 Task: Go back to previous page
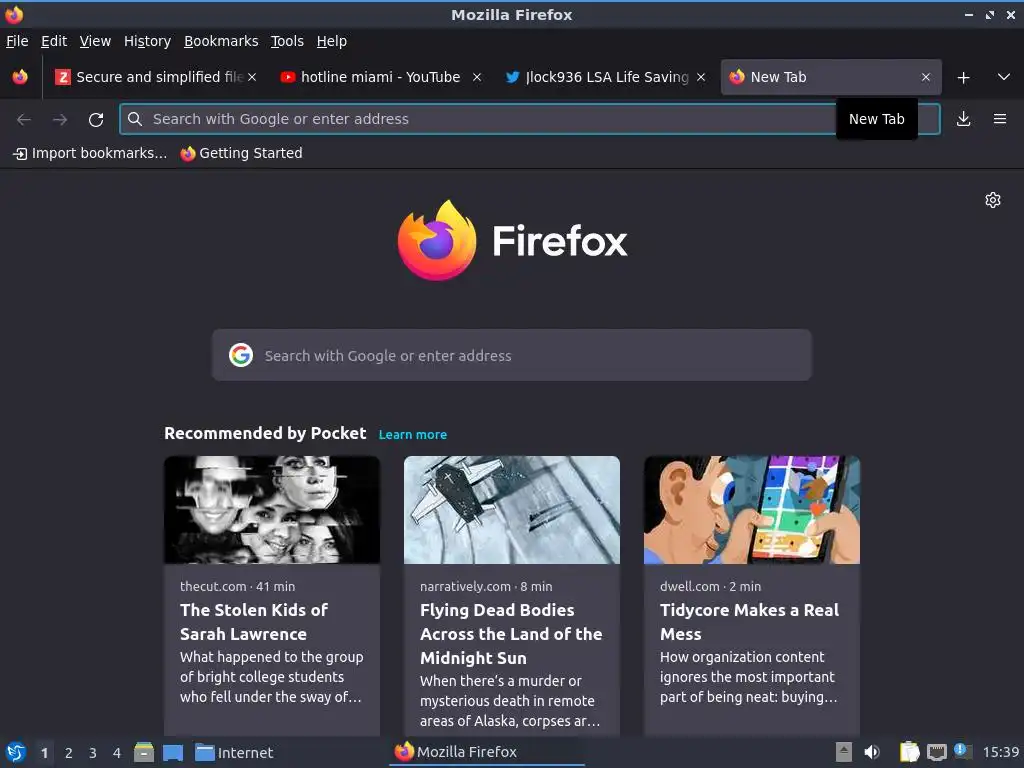[24, 120]
